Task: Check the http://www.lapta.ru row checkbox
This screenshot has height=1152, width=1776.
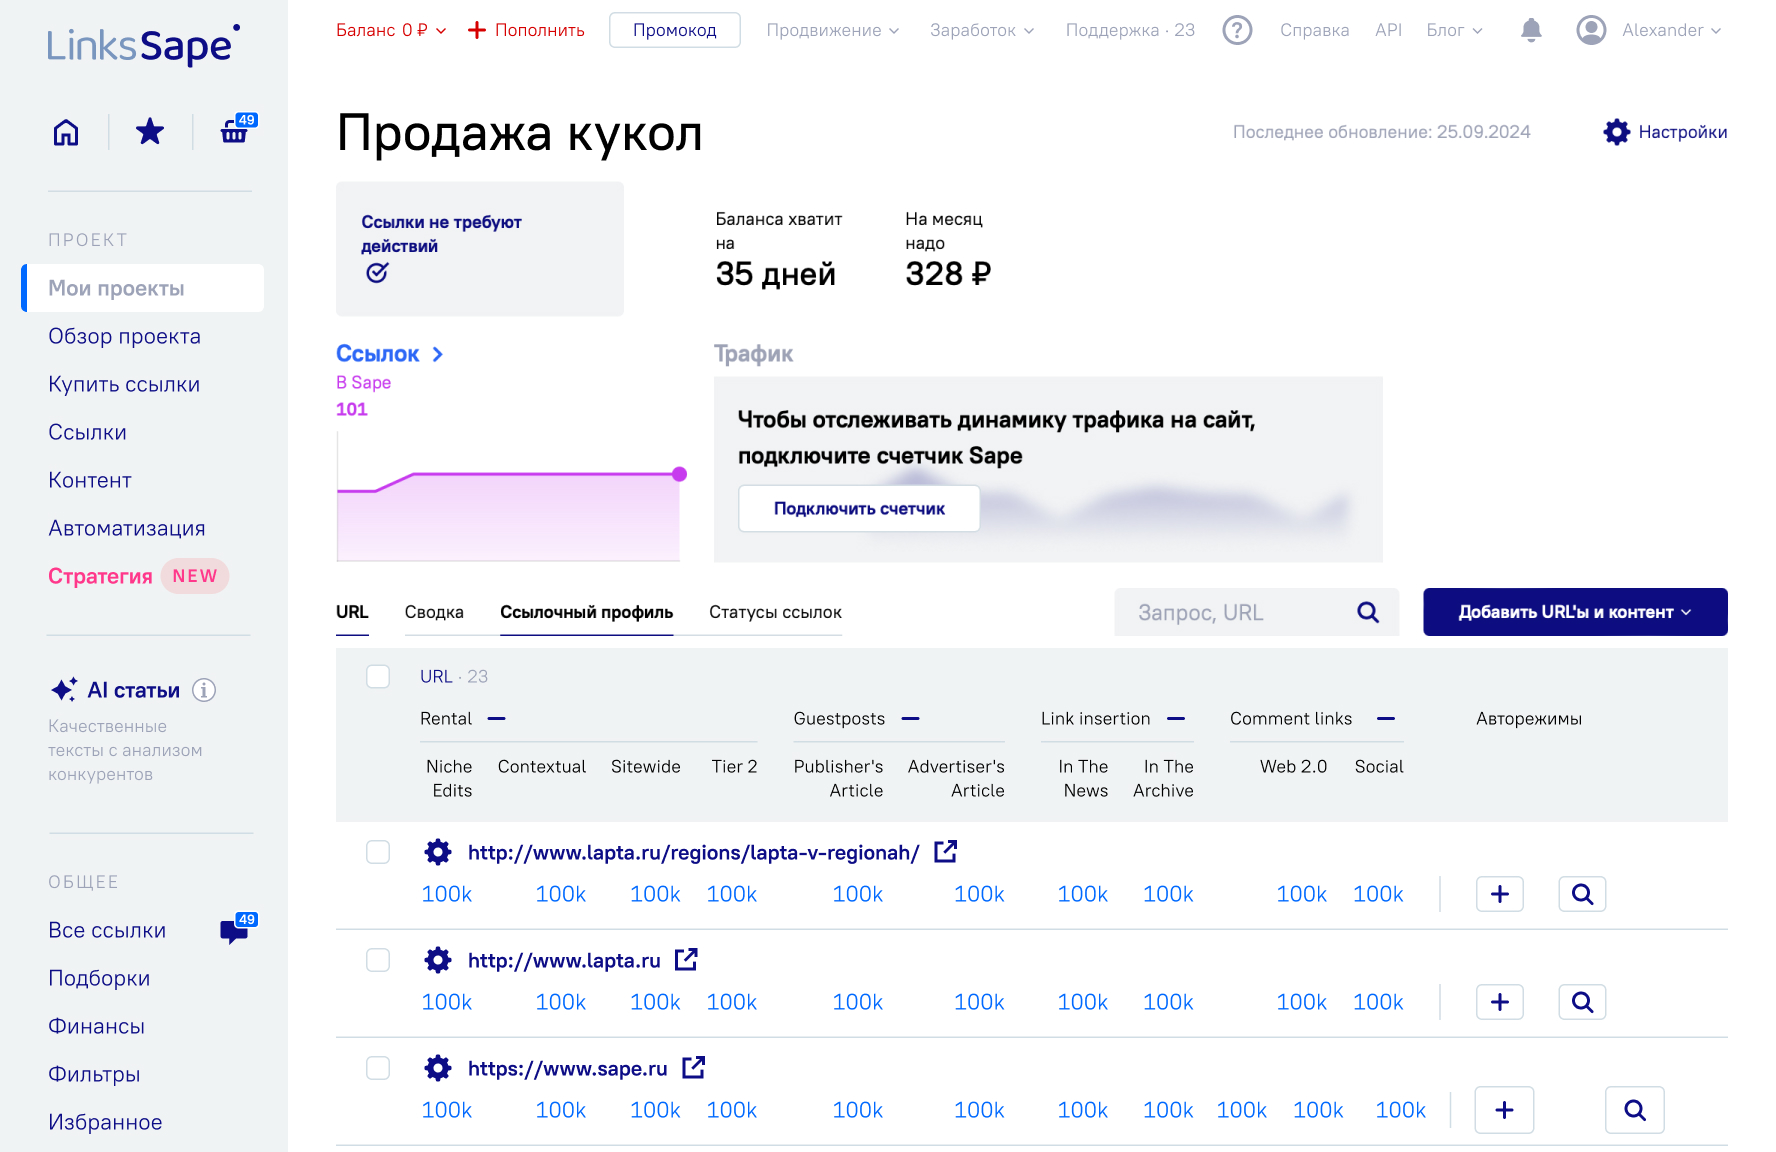Action: (x=378, y=960)
